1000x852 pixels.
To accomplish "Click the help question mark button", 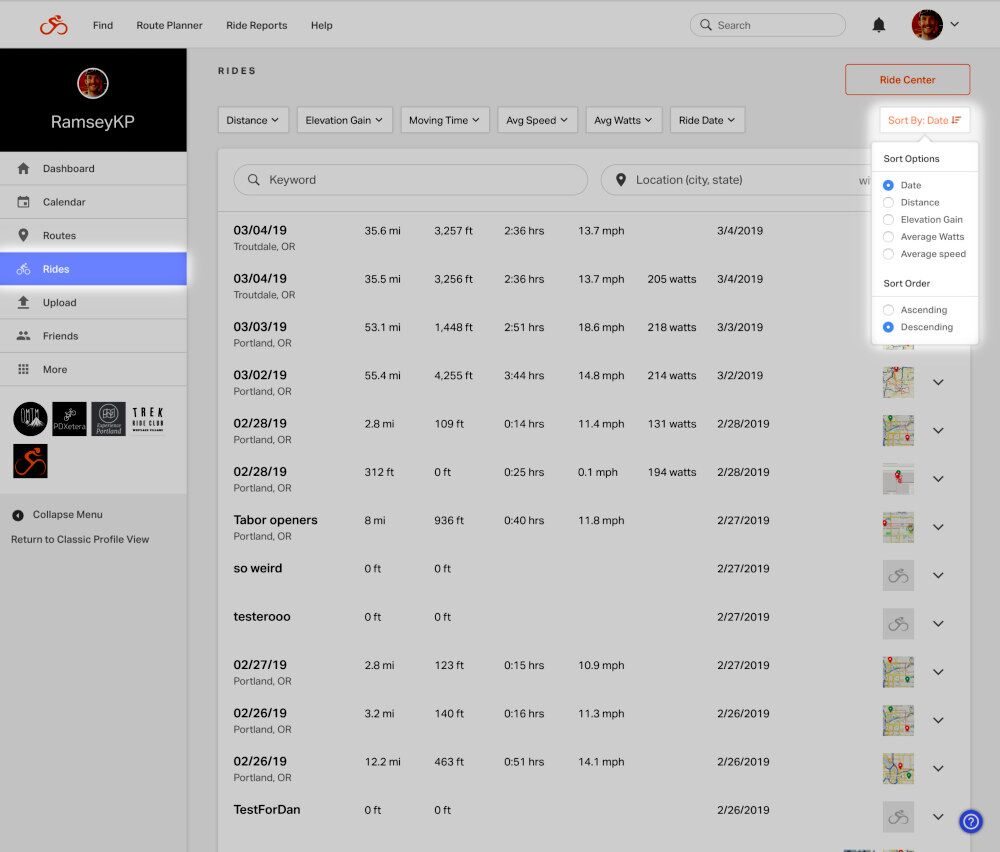I will click(x=971, y=821).
